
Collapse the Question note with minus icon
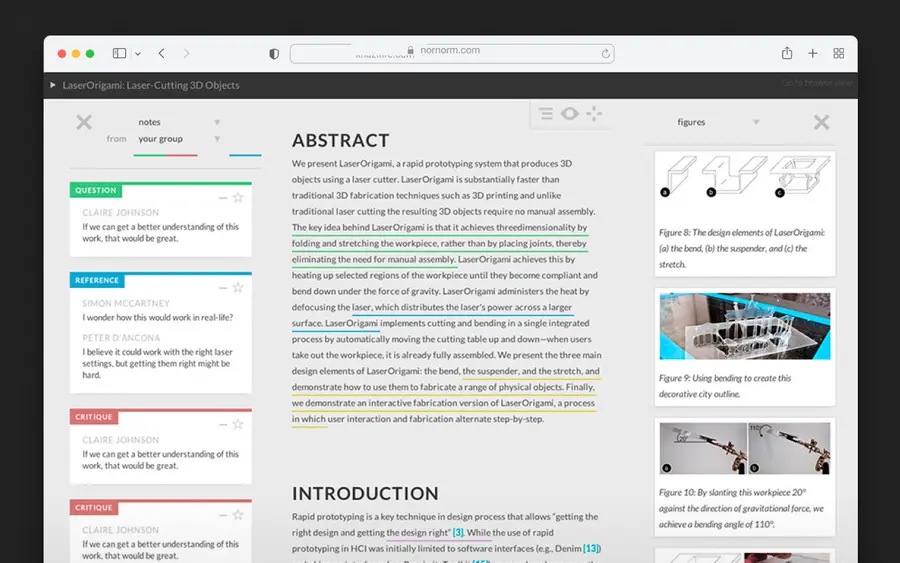pyautogui.click(x=223, y=198)
